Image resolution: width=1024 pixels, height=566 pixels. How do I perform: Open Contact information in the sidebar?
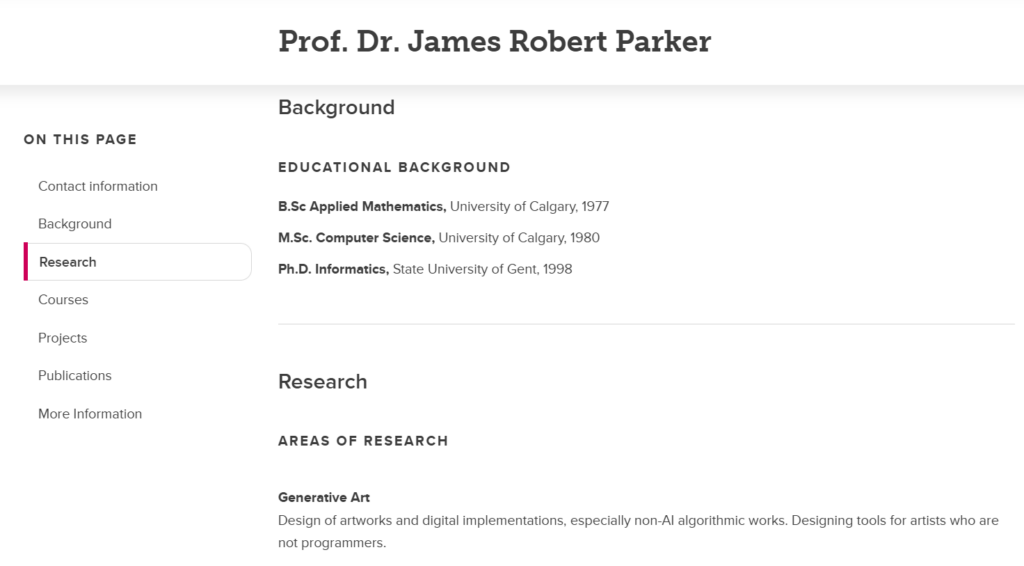click(98, 186)
